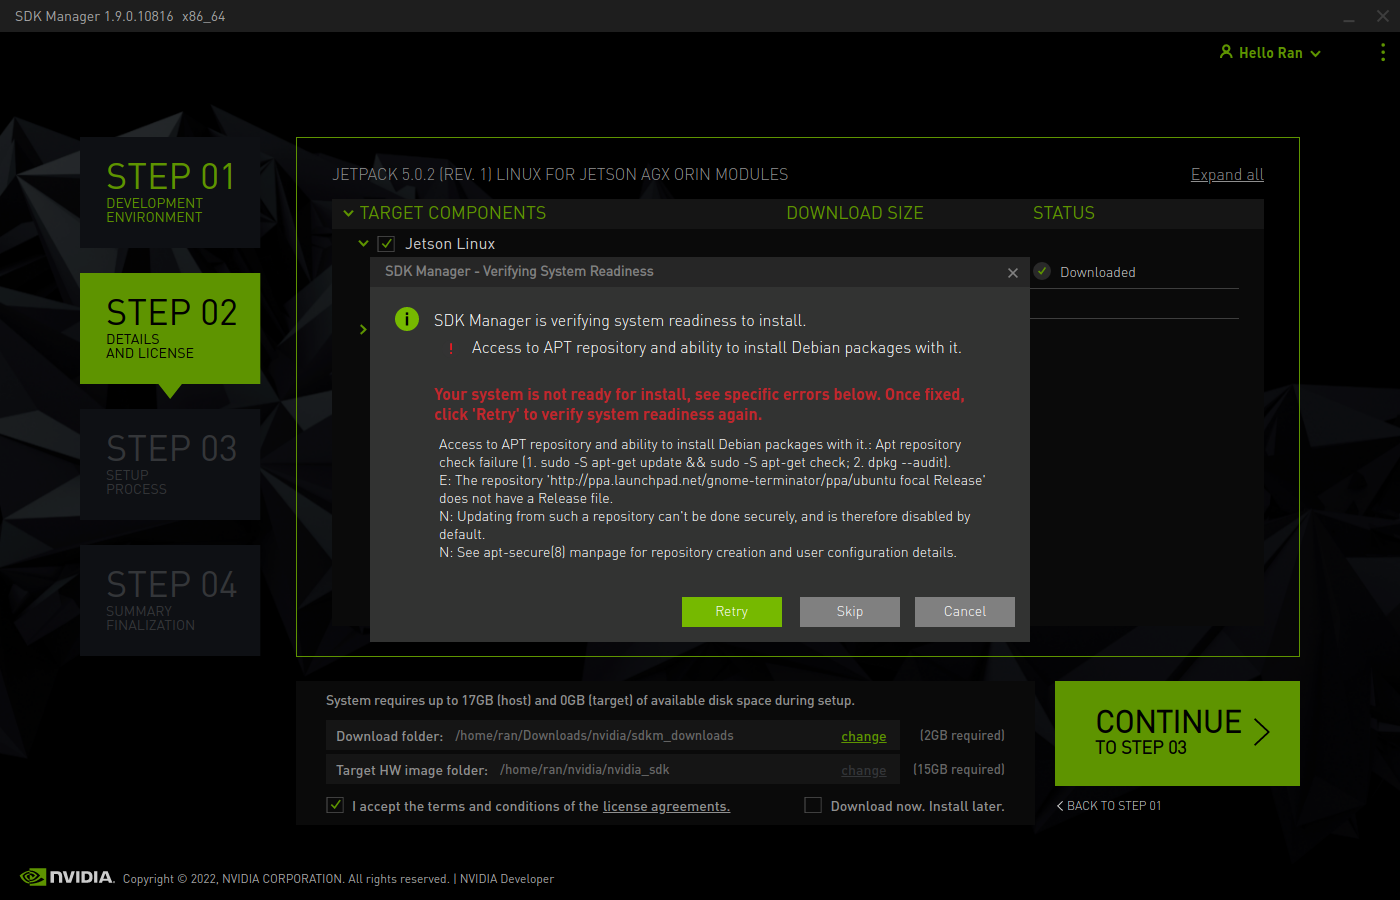1400x900 pixels.
Task: Expand the collapsed row below Jetson Linux
Action: click(363, 329)
